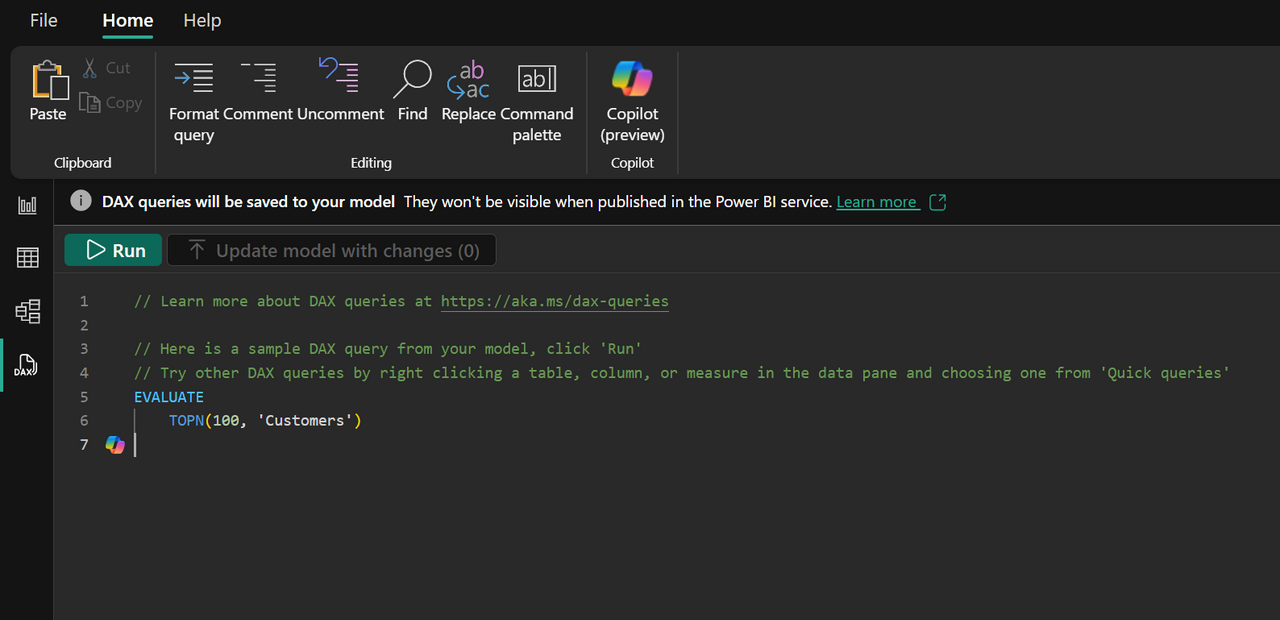Click the number 100 in TOPN
This screenshot has width=1280, height=620.
click(x=226, y=421)
